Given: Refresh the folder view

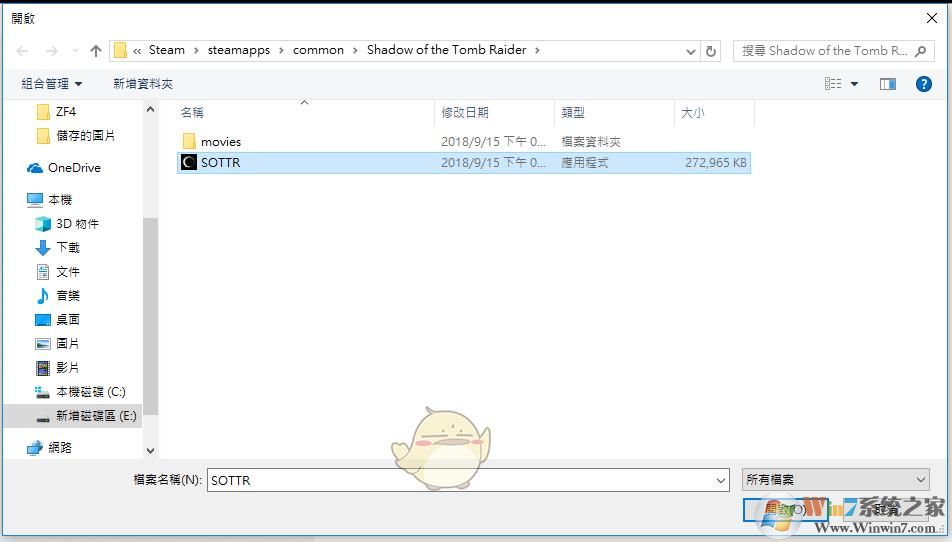Looking at the screenshot, I should [x=710, y=52].
